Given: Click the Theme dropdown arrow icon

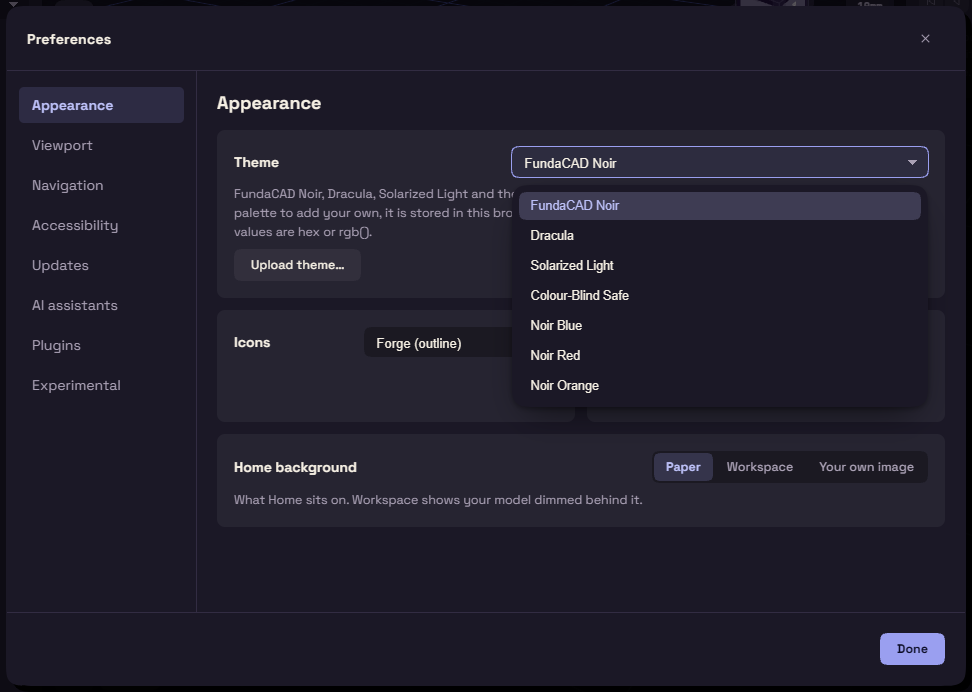Looking at the screenshot, I should tap(912, 162).
